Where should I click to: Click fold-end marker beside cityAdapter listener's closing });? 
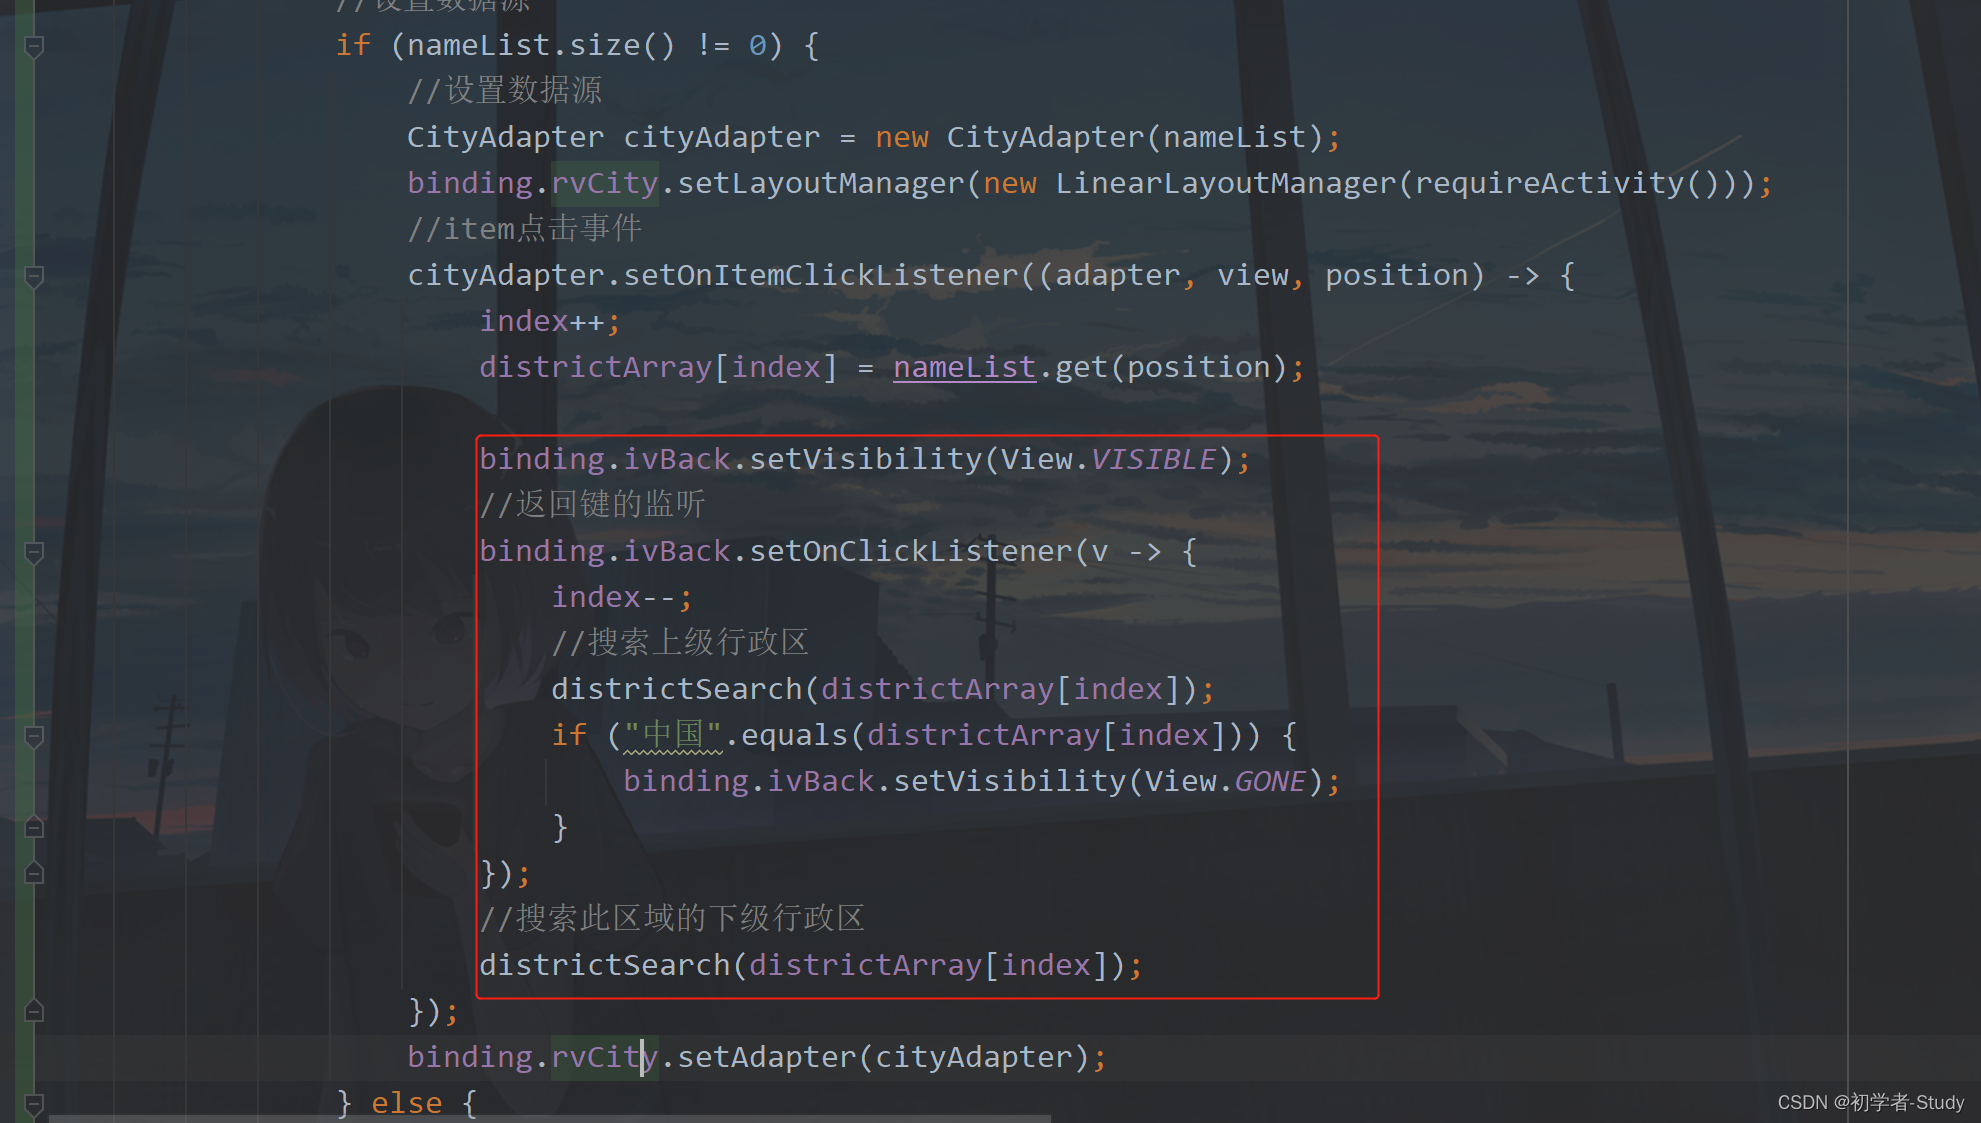tap(34, 1012)
